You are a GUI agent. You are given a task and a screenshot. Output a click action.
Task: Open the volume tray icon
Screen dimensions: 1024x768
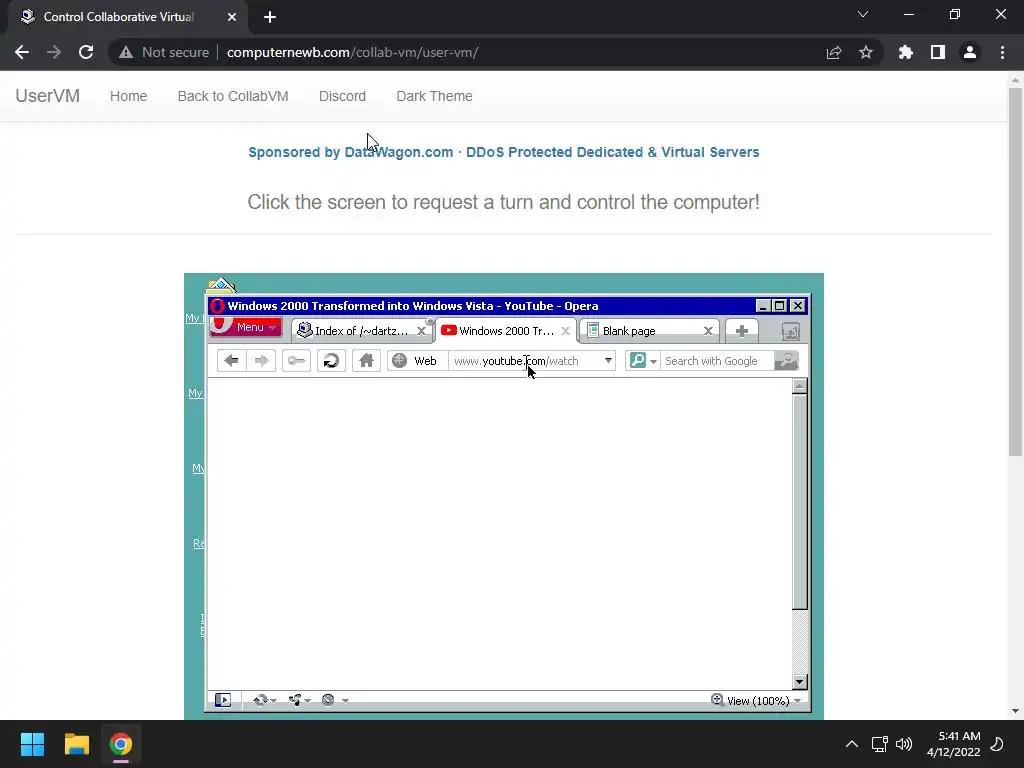(x=904, y=744)
